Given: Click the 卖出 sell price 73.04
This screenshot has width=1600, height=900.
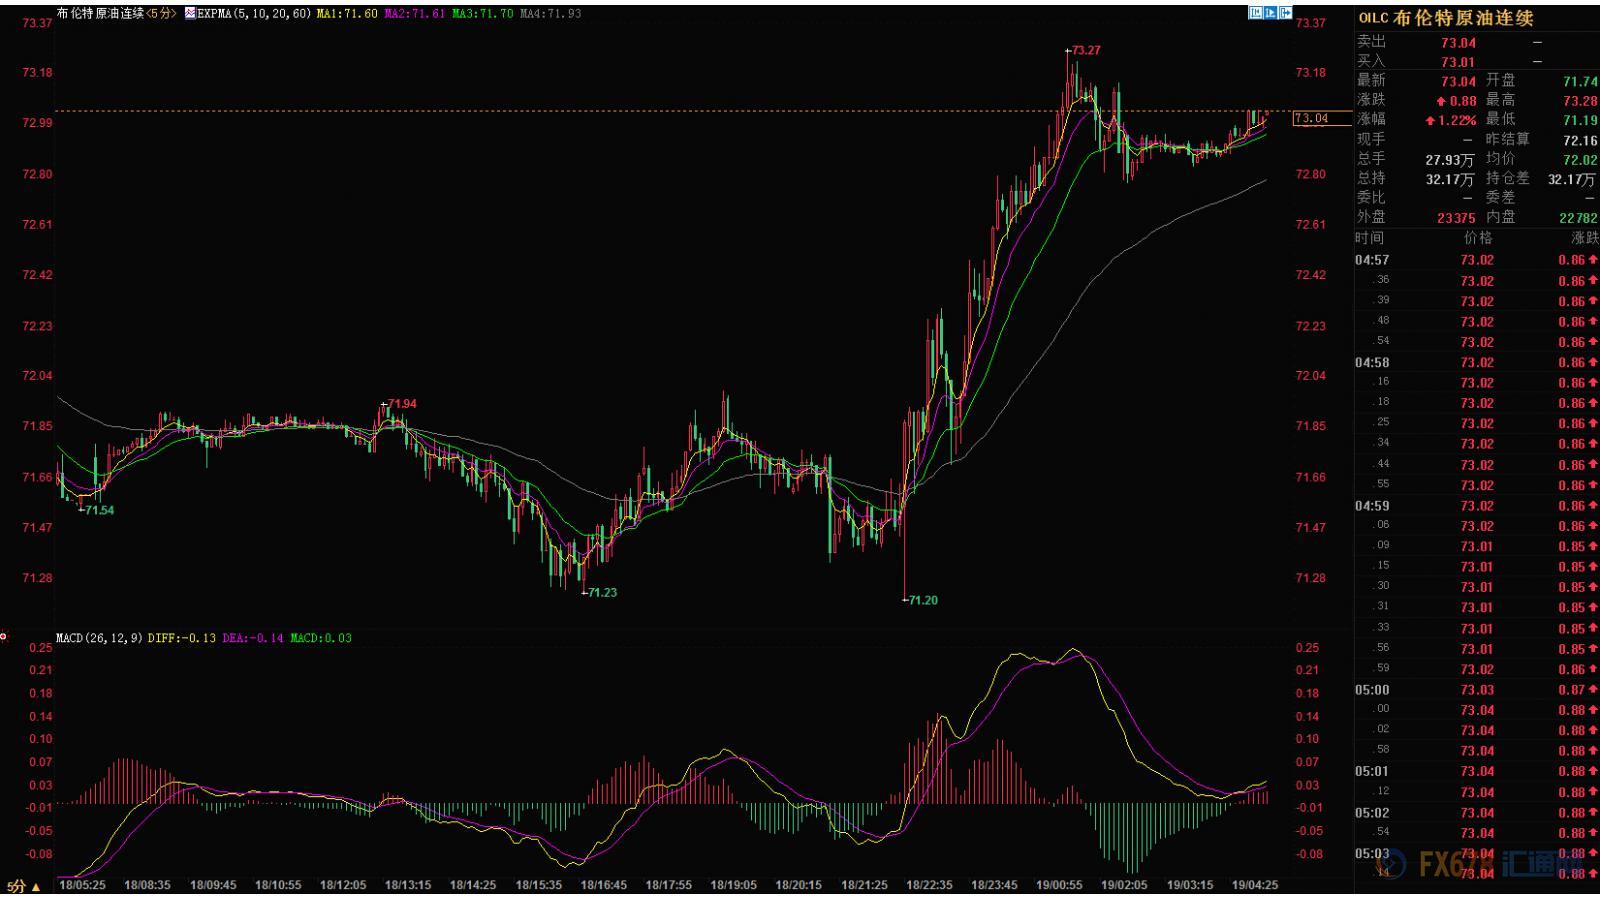Looking at the screenshot, I should click(x=1458, y=43).
